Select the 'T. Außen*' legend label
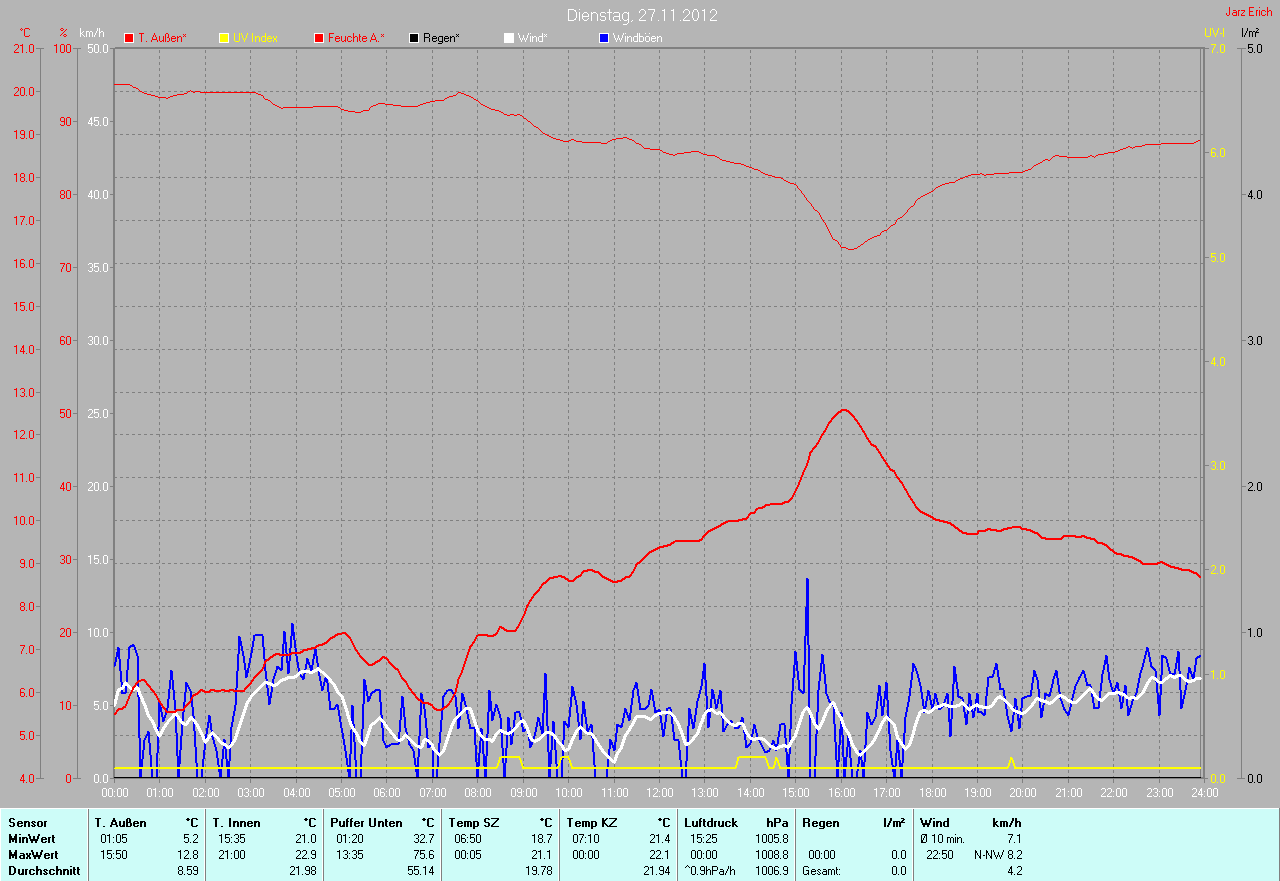1280x881 pixels. tap(162, 38)
